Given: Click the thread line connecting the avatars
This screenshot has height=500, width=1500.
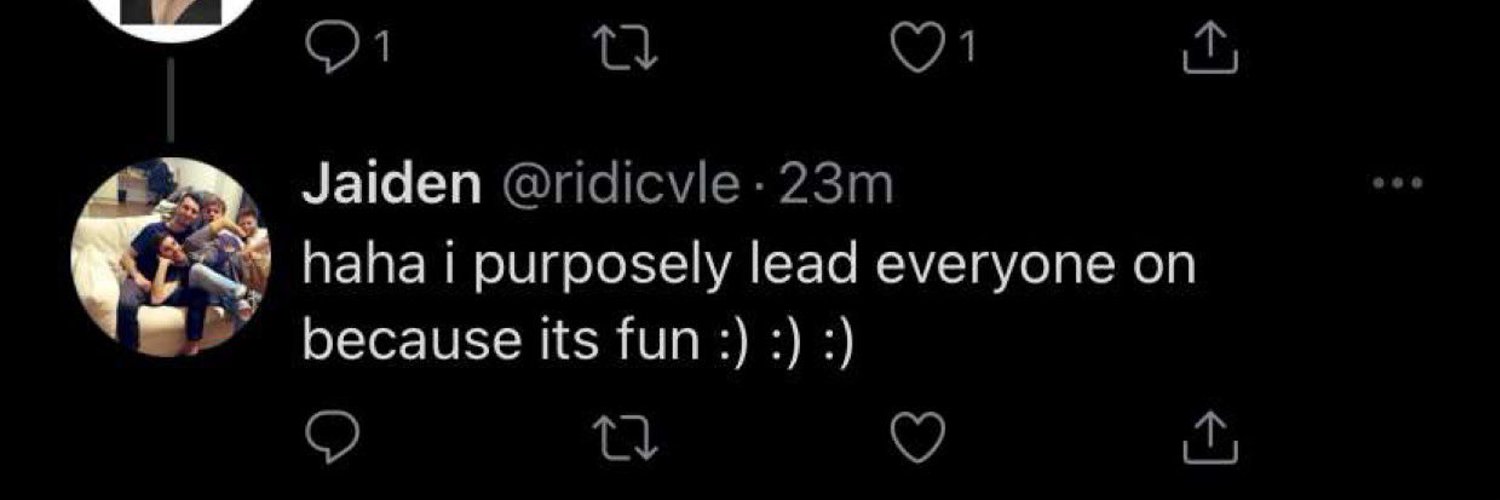Looking at the screenshot, I should pos(170,98).
